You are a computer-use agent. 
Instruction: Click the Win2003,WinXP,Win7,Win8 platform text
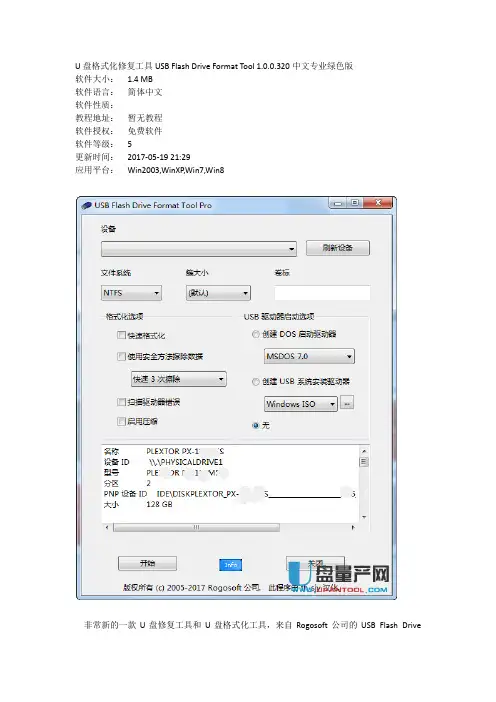pos(176,170)
